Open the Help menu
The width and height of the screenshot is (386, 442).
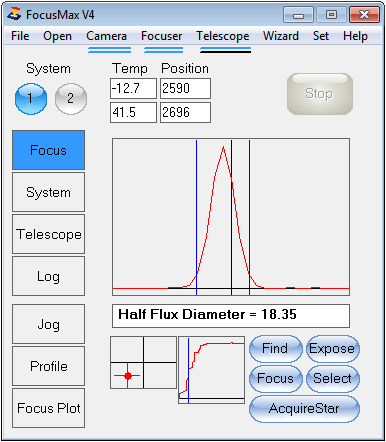pos(355,36)
